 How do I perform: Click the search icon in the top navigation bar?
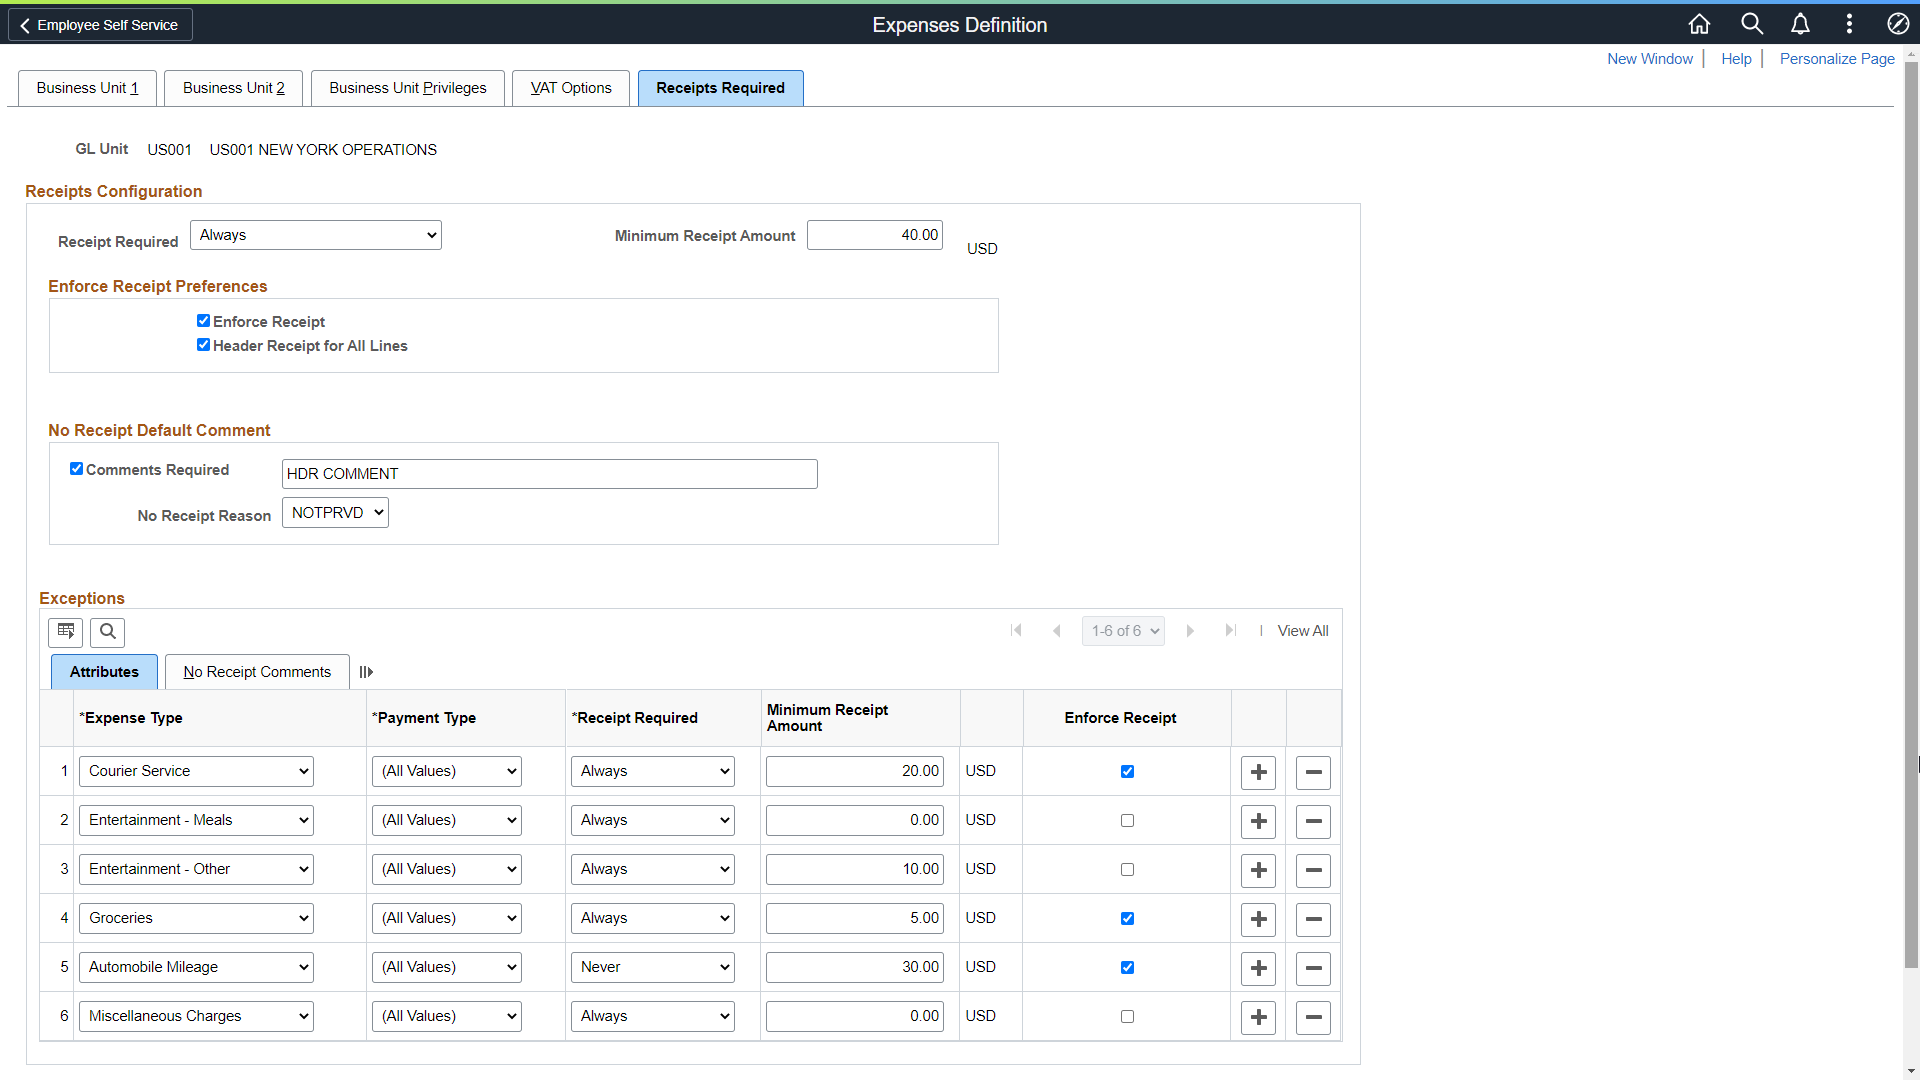tap(1751, 24)
